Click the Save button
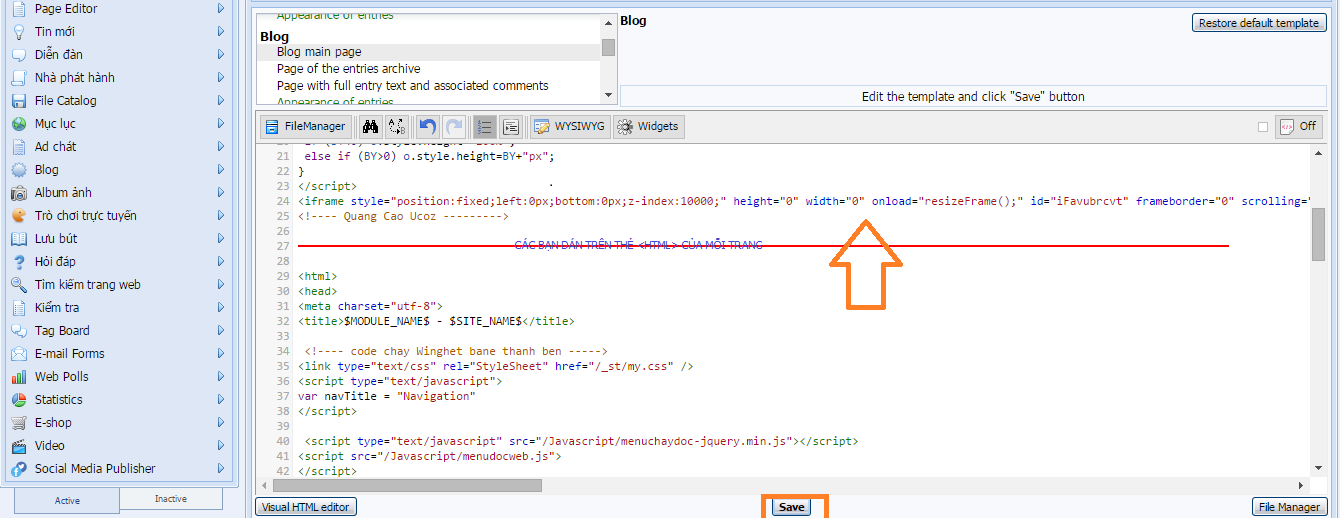Screen dimensions: 1340x520 point(791,507)
